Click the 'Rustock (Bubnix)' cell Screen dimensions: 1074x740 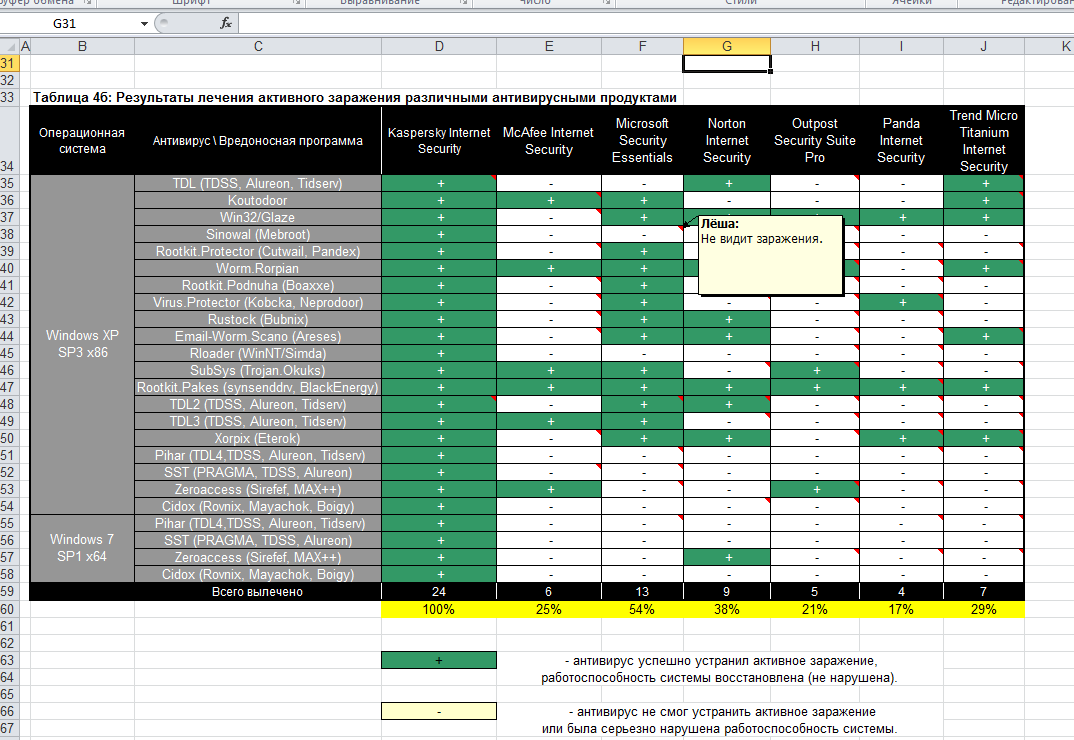pos(258,319)
